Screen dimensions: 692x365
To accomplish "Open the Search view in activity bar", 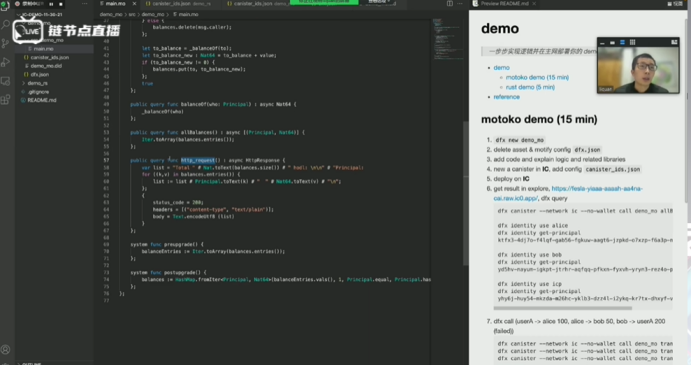I will tap(6, 25).
